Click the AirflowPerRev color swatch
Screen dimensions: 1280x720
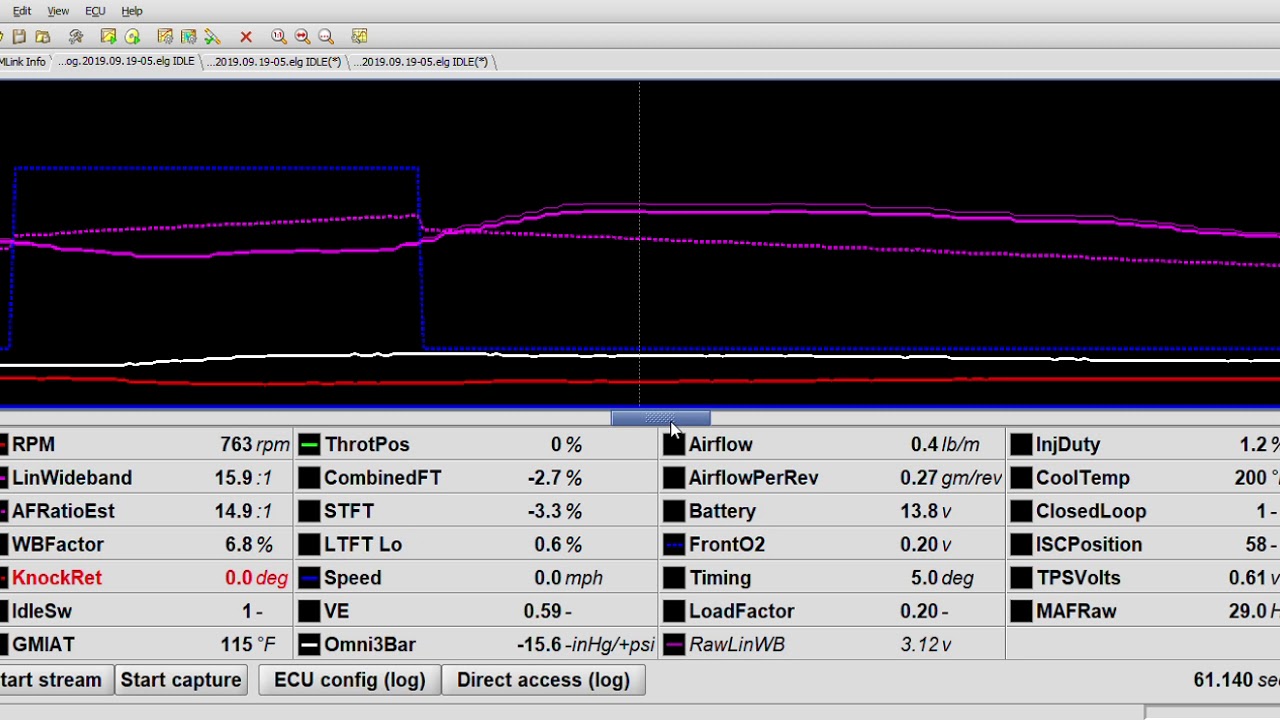[674, 478]
